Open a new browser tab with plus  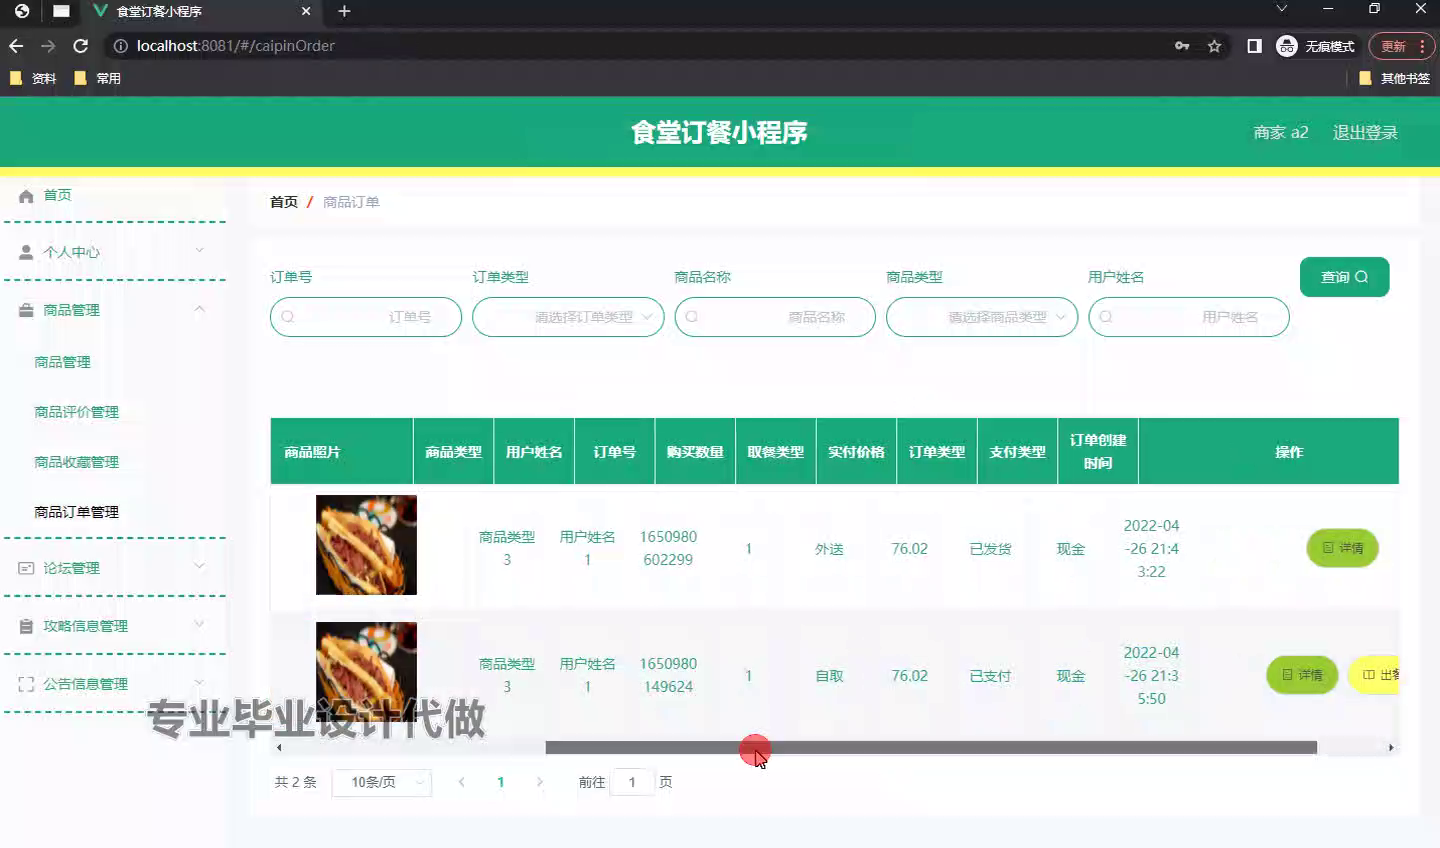coord(344,11)
